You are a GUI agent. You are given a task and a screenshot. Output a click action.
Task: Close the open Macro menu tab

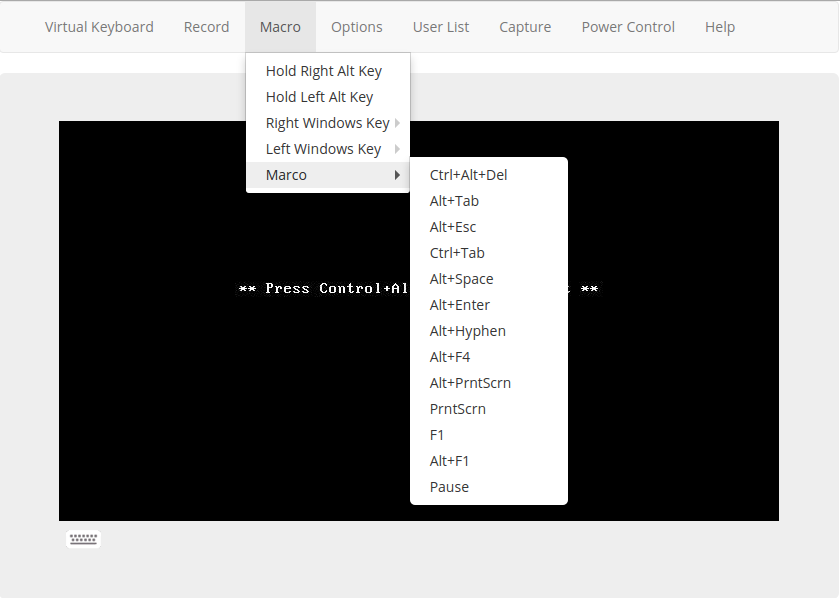click(x=280, y=27)
